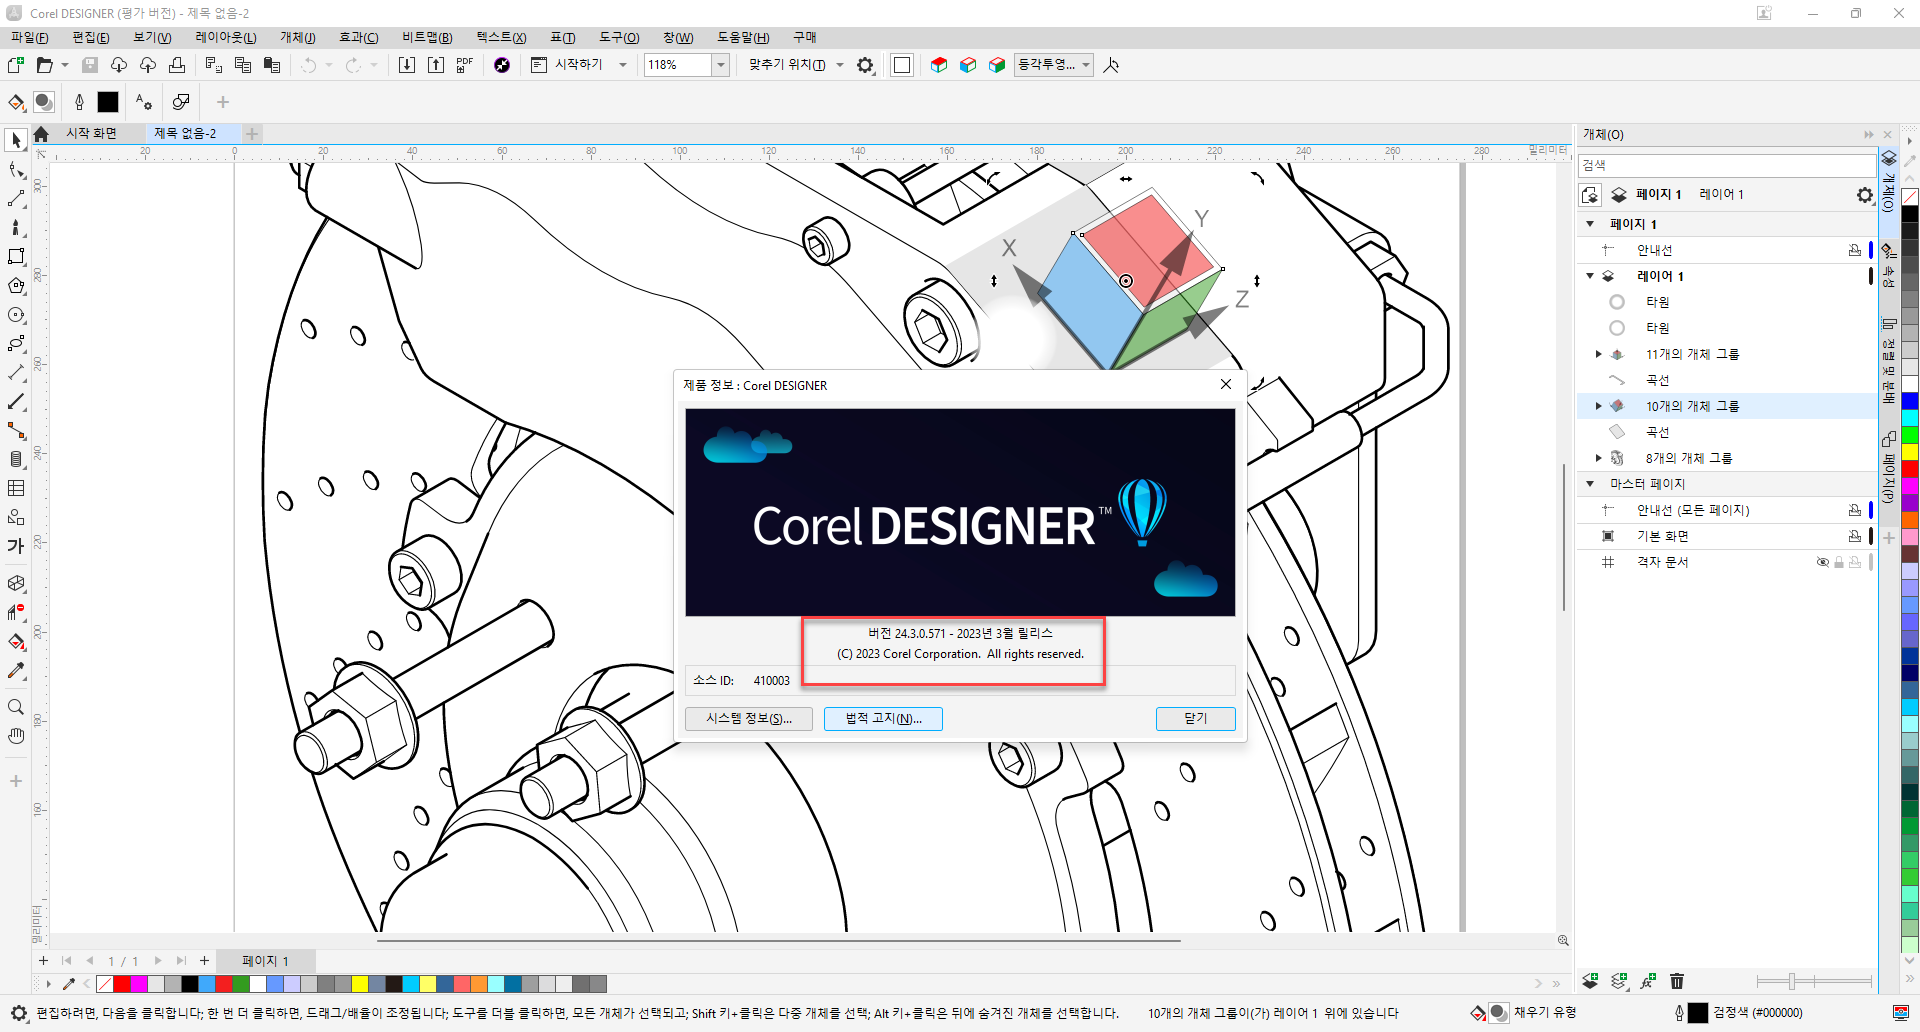Click the Print icon in toolbar
The image size is (1920, 1032).
click(177, 65)
